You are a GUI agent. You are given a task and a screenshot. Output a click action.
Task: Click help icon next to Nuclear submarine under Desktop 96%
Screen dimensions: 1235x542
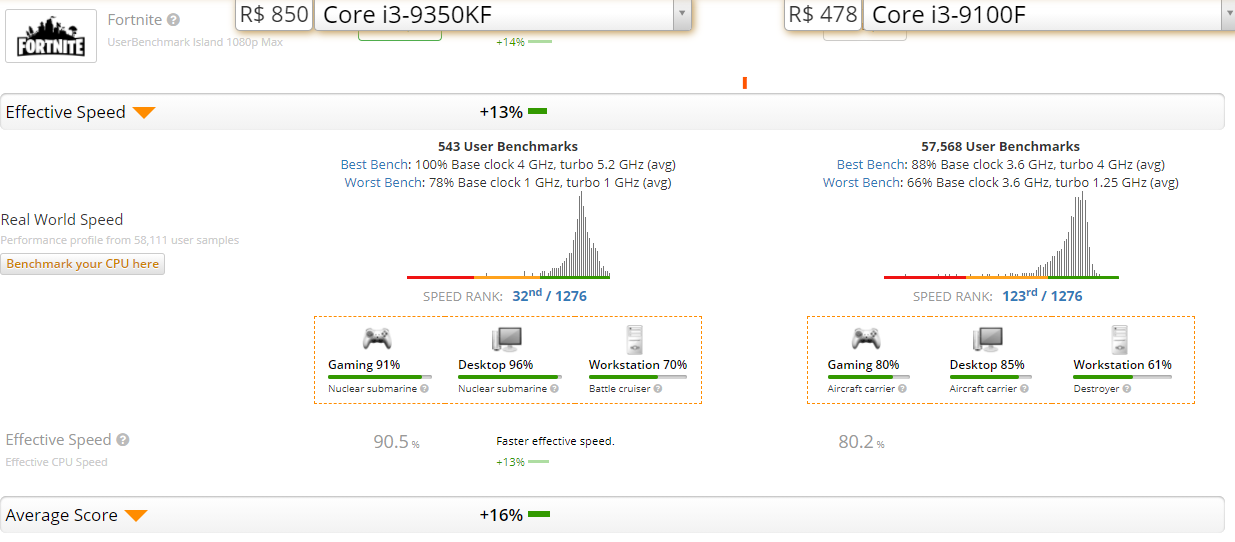click(555, 389)
